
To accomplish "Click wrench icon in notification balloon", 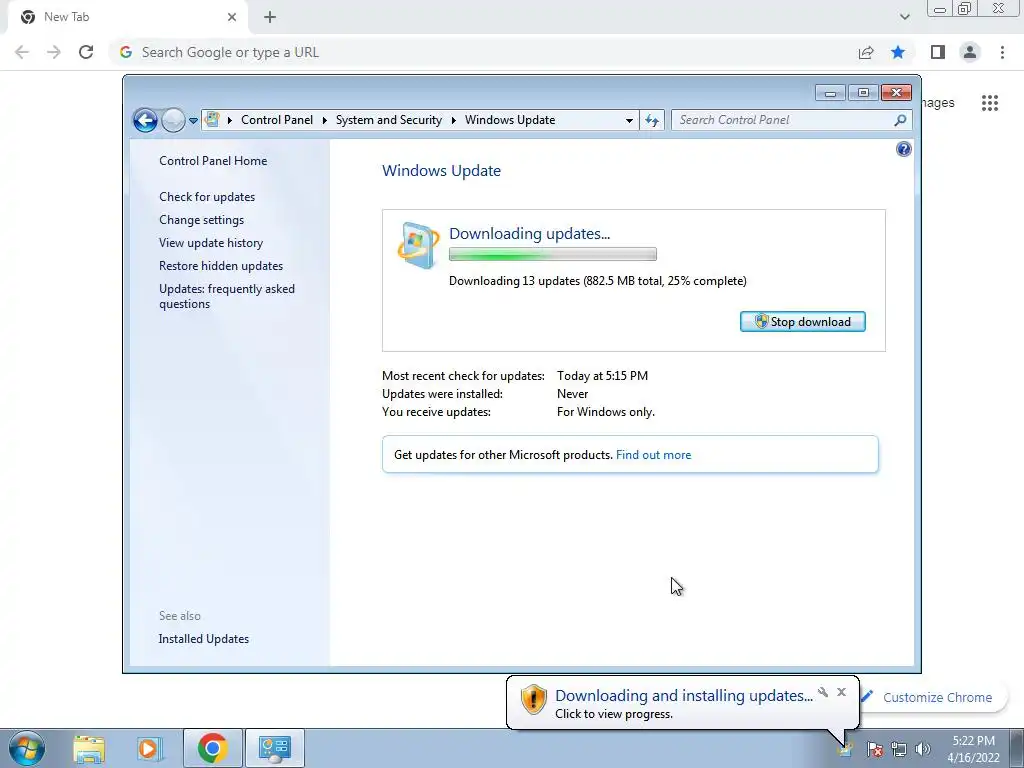I will coord(823,692).
